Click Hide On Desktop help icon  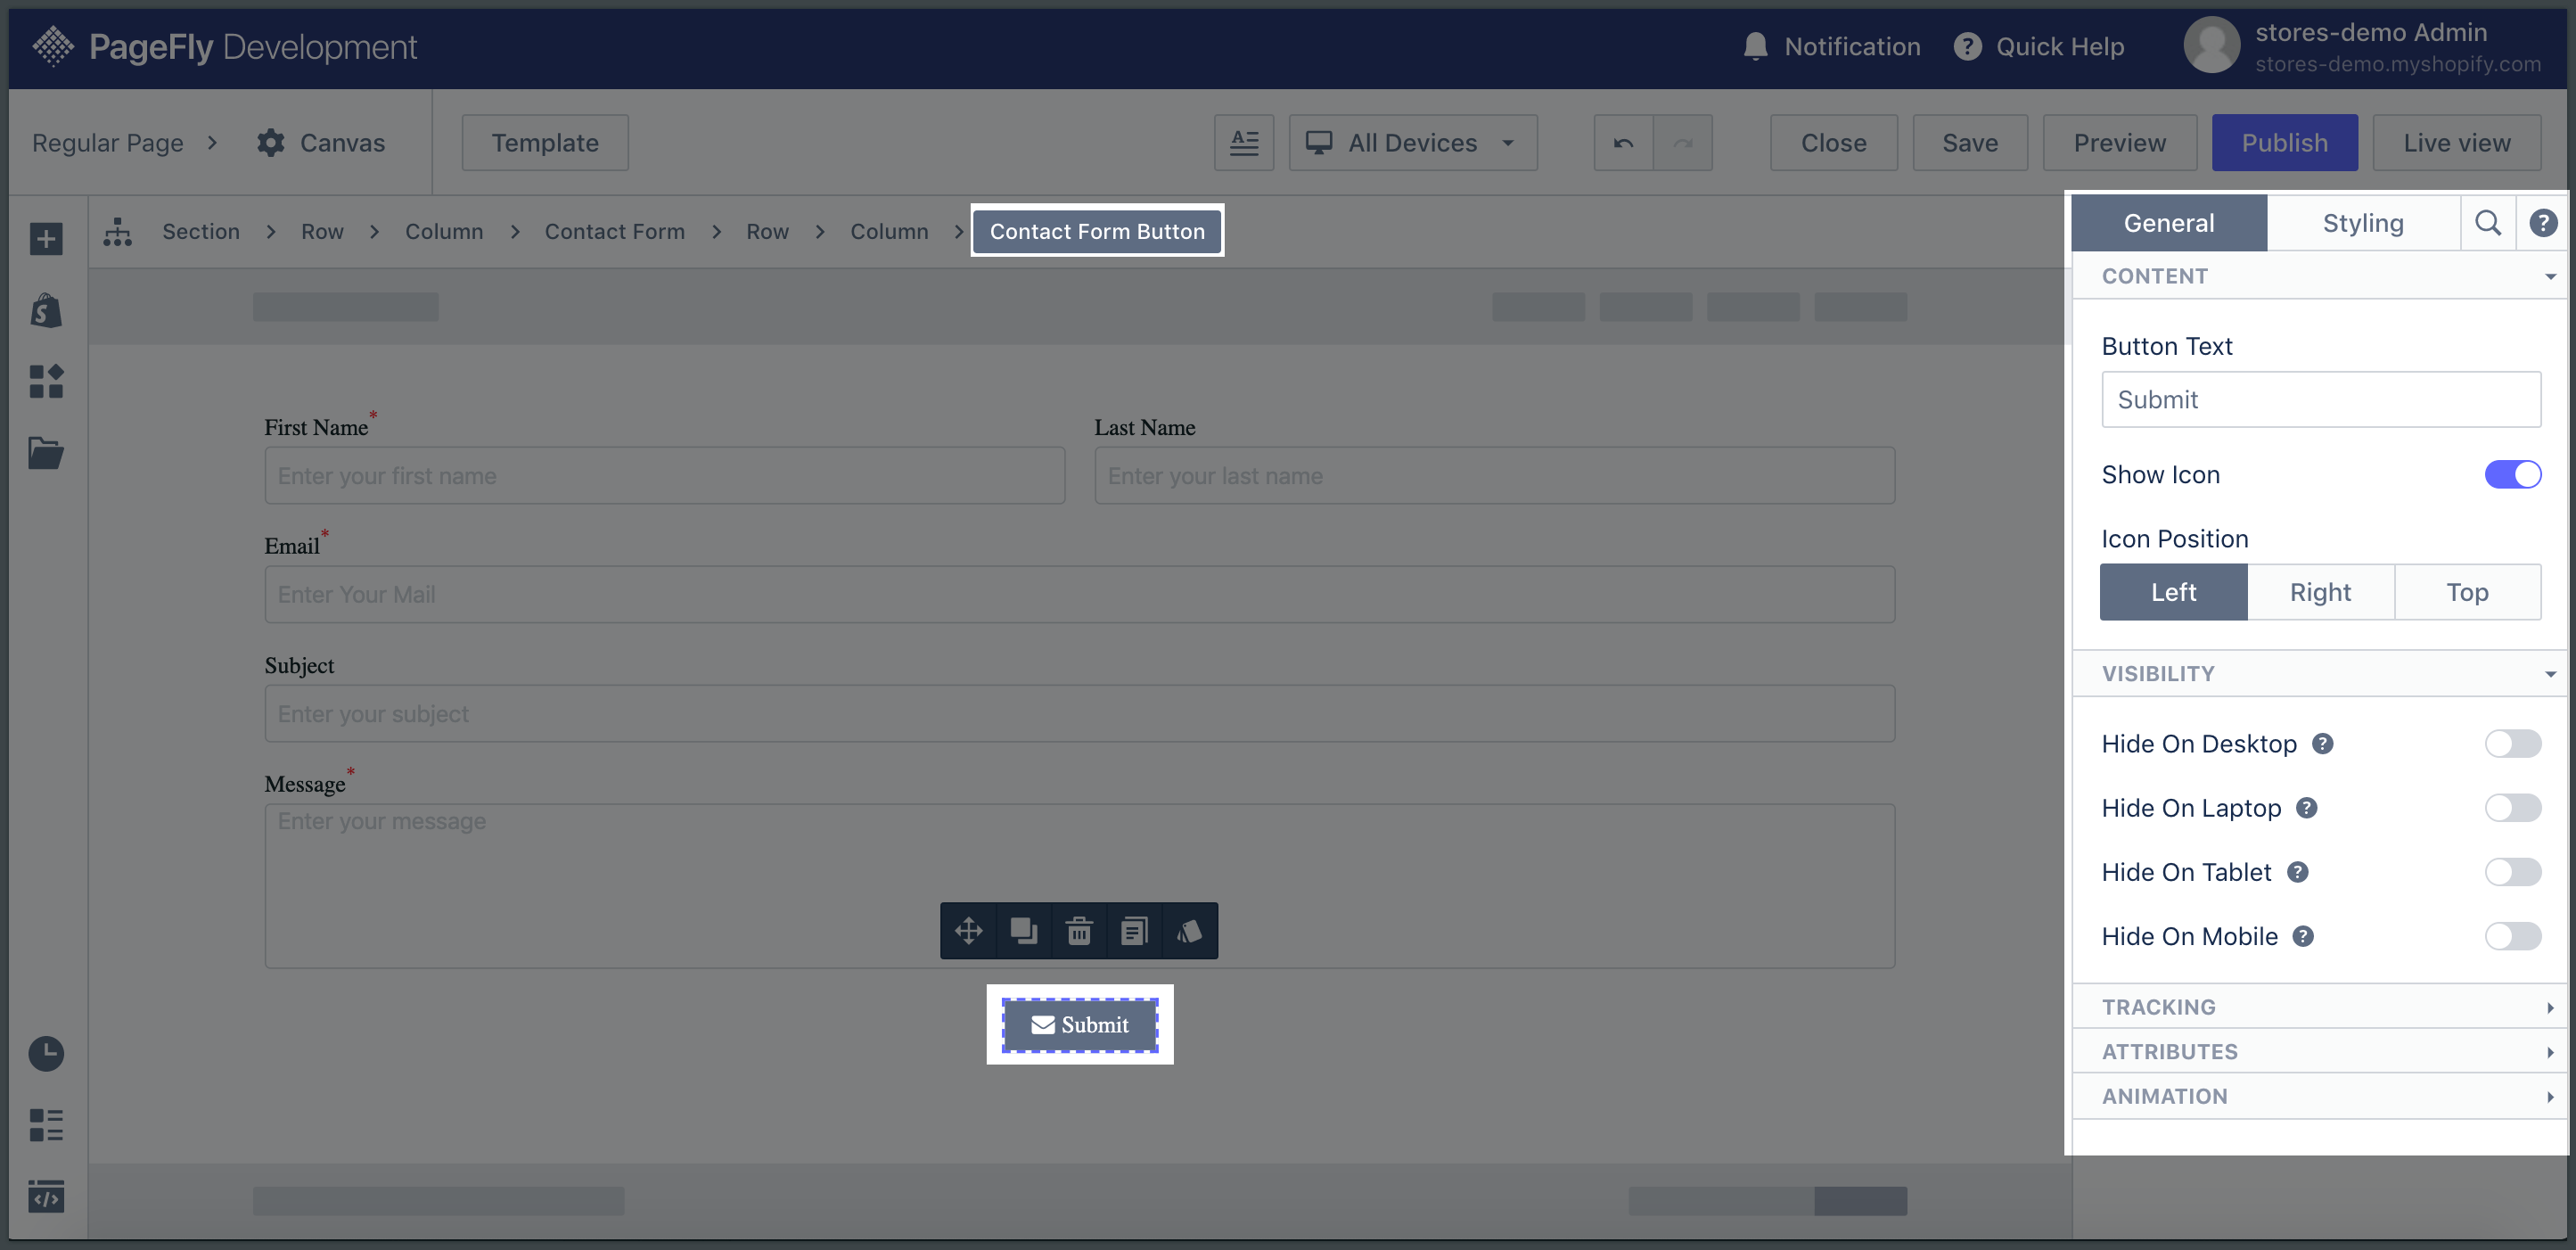pyautogui.click(x=2322, y=743)
